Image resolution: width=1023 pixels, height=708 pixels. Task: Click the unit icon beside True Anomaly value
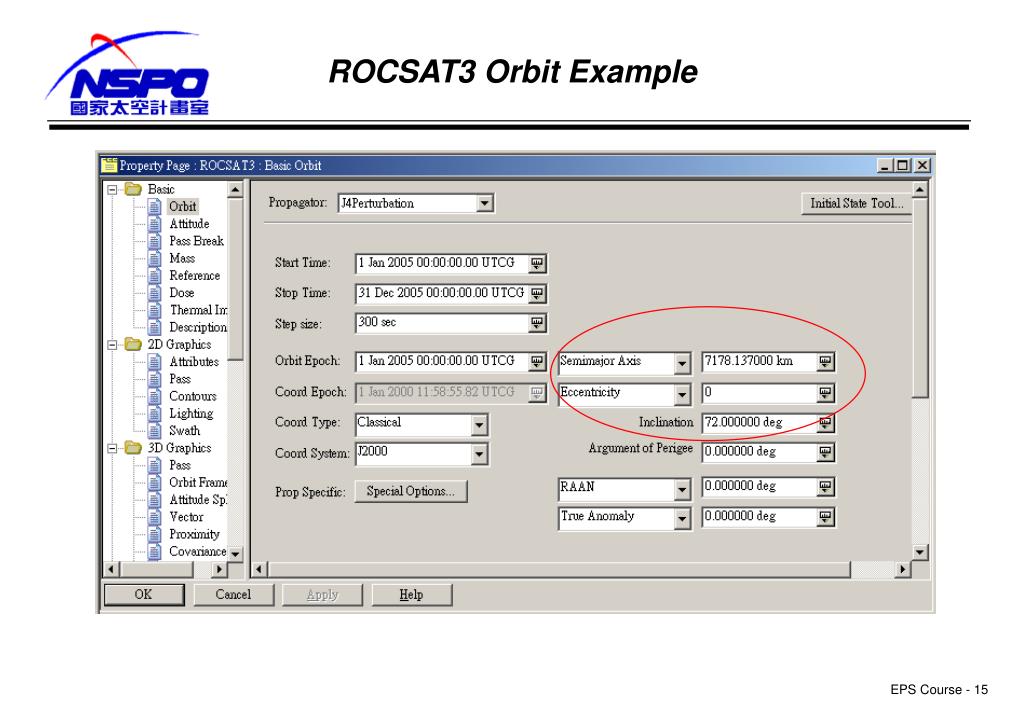pos(825,517)
